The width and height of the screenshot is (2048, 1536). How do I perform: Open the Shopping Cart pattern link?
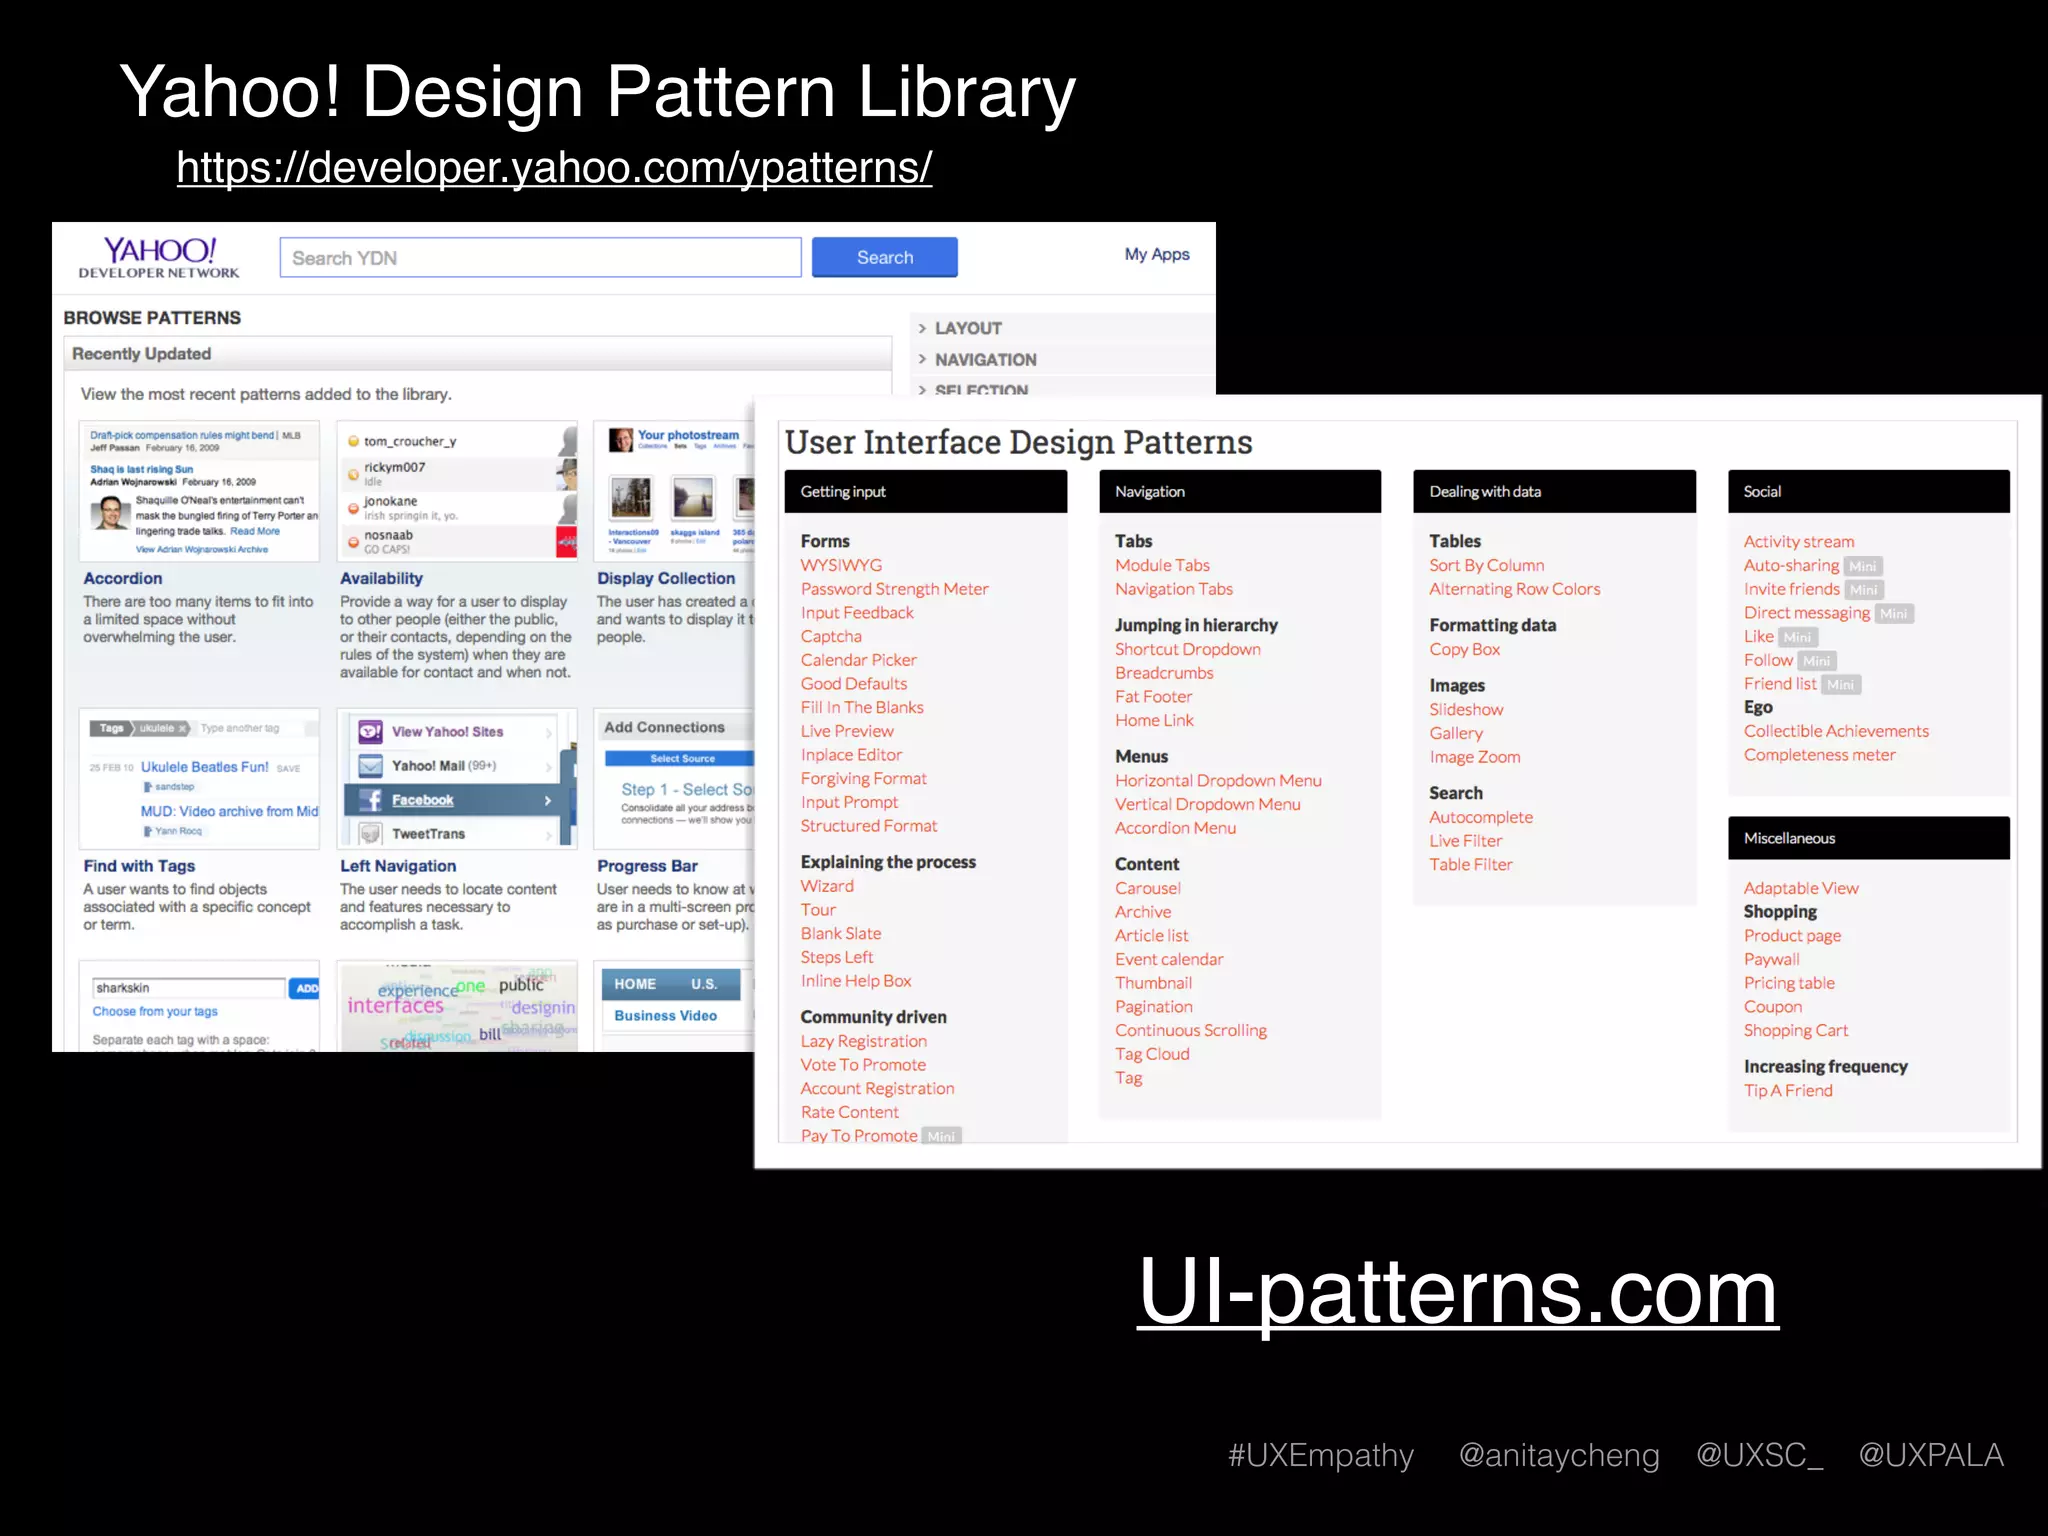click(x=1796, y=1030)
